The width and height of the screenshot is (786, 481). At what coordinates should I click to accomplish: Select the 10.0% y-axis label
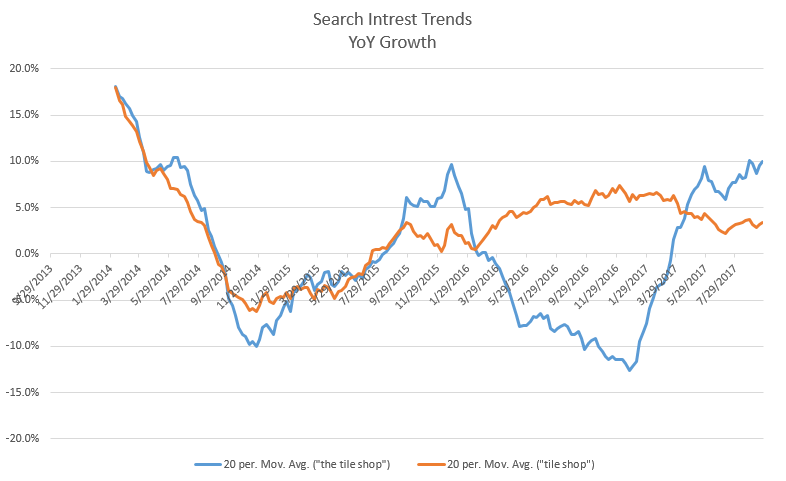[24, 161]
